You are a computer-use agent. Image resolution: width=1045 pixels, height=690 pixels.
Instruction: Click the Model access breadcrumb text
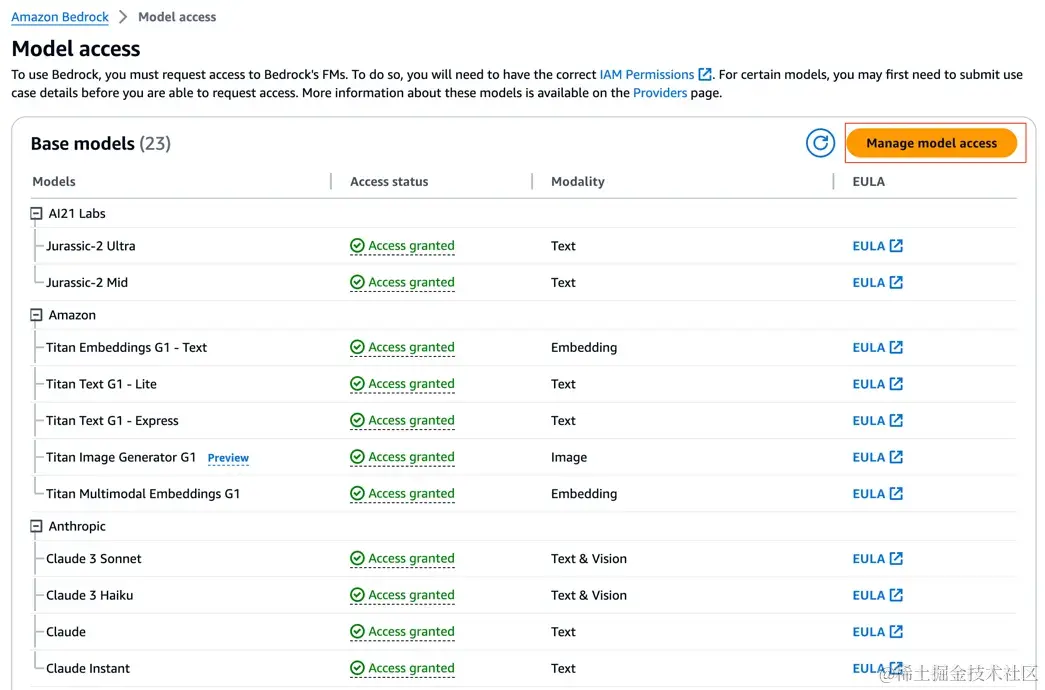[x=177, y=17]
